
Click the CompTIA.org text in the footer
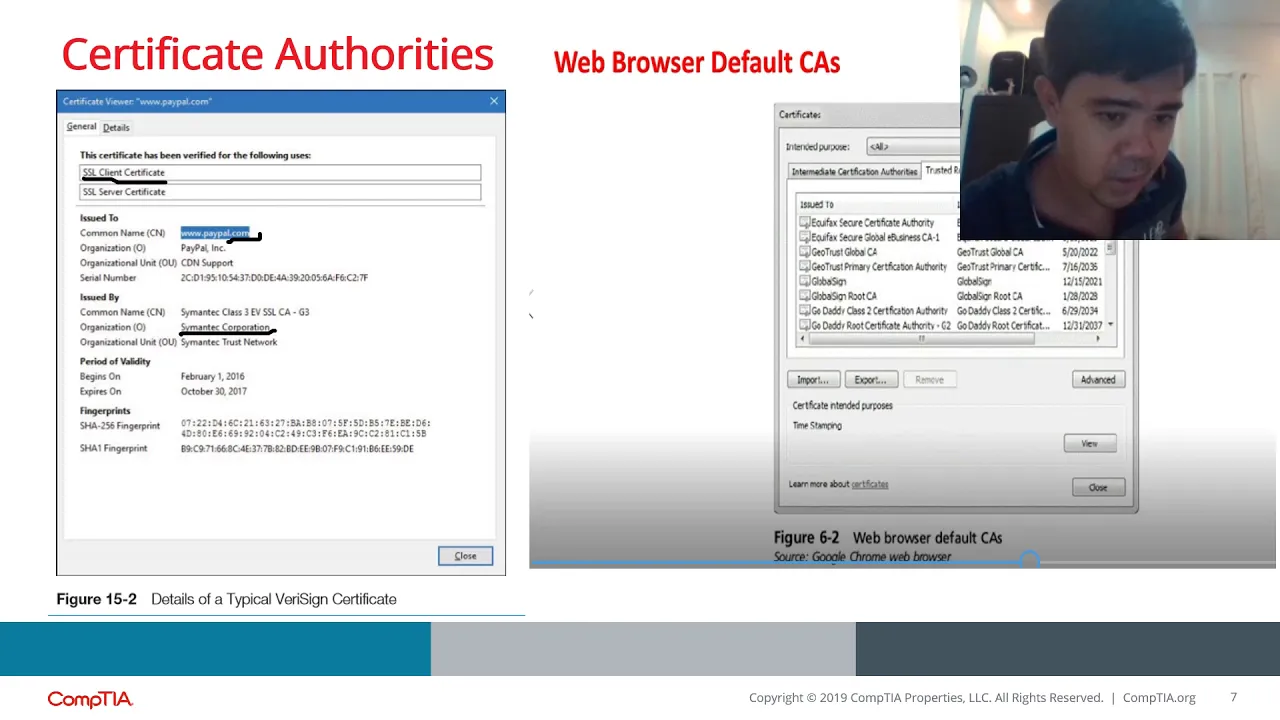[x=1159, y=698]
